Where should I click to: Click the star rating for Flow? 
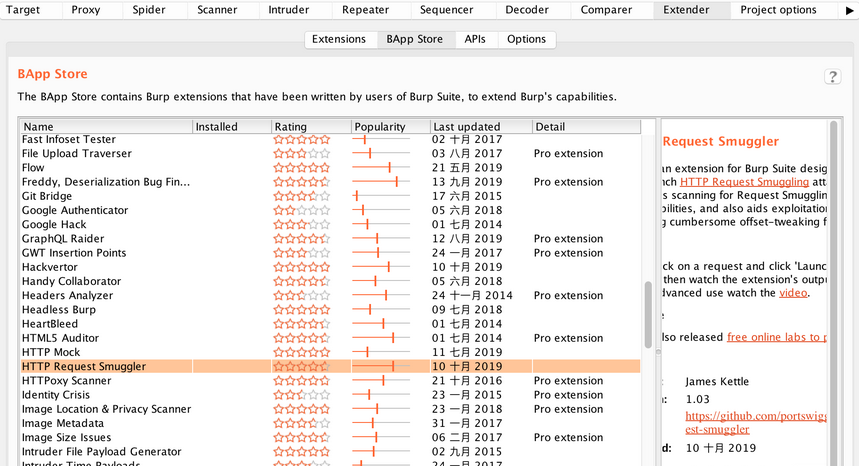click(x=301, y=168)
